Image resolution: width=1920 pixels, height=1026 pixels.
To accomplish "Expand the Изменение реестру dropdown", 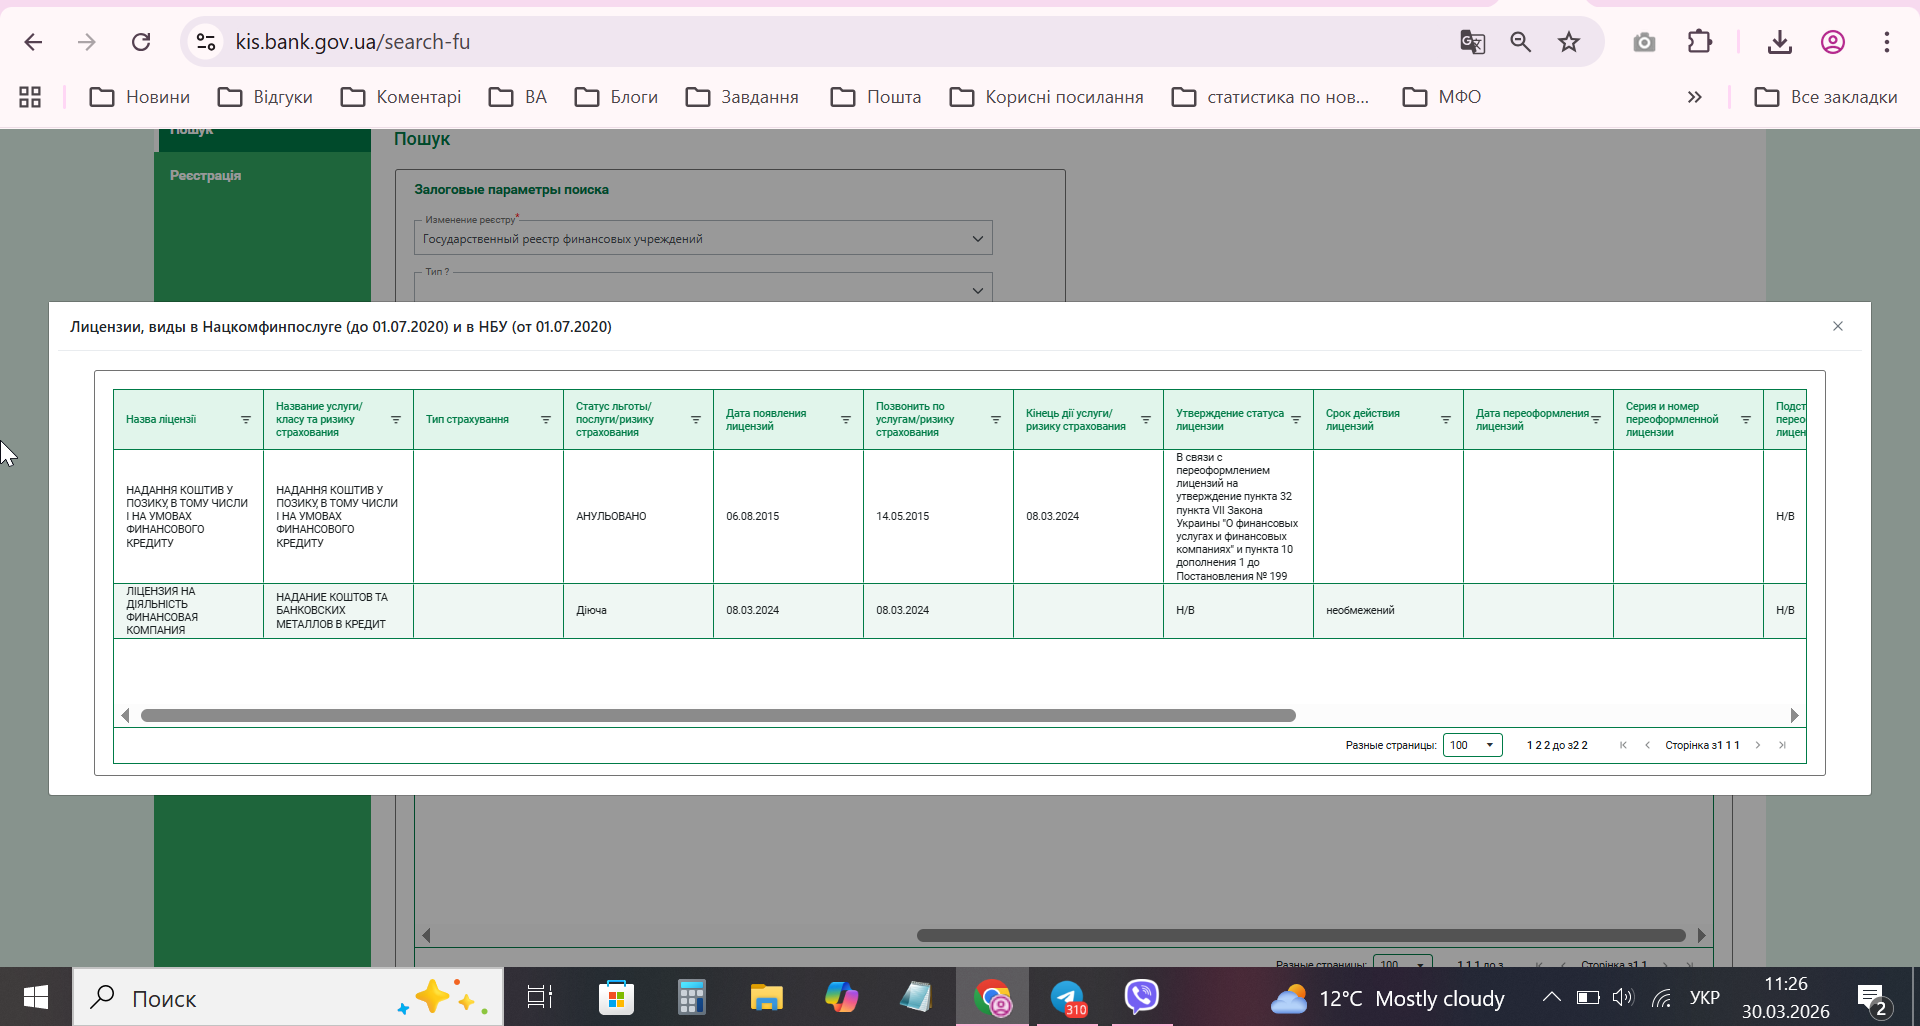I will [x=703, y=239].
